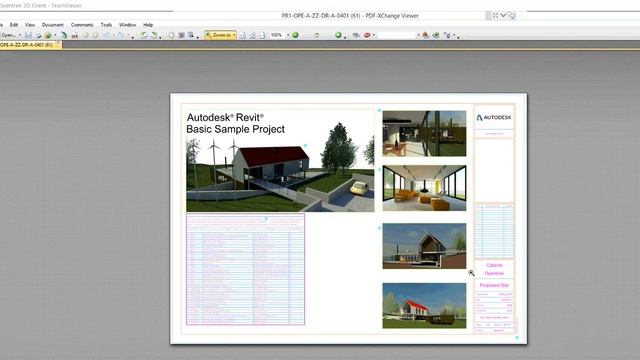
Task: Expand the Email icon dropdown arrow
Action: pos(55,35)
